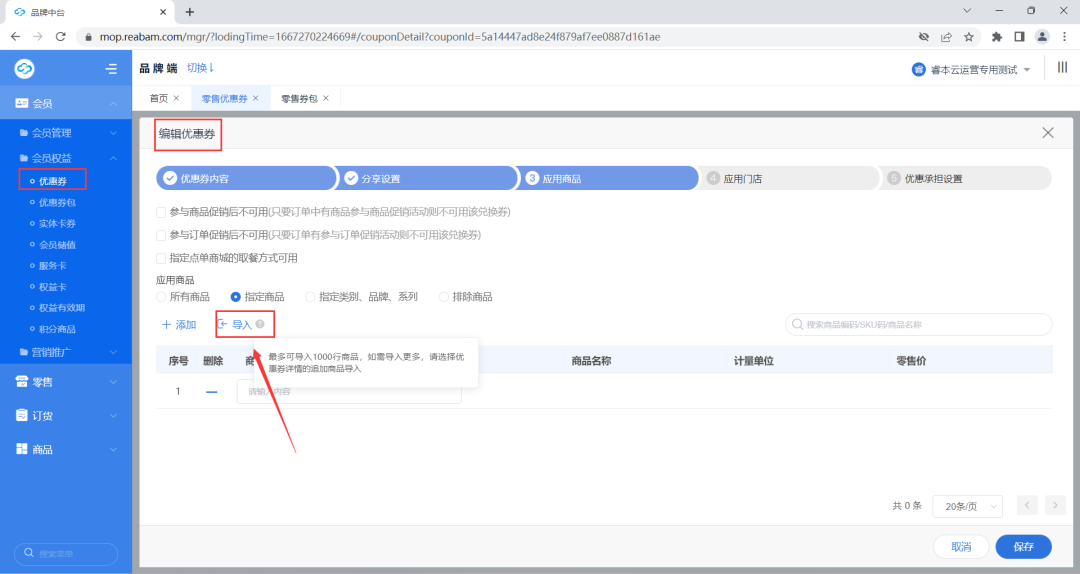
Task: Enable 参与商品促销后不可用 checkbox
Action: click(x=161, y=212)
